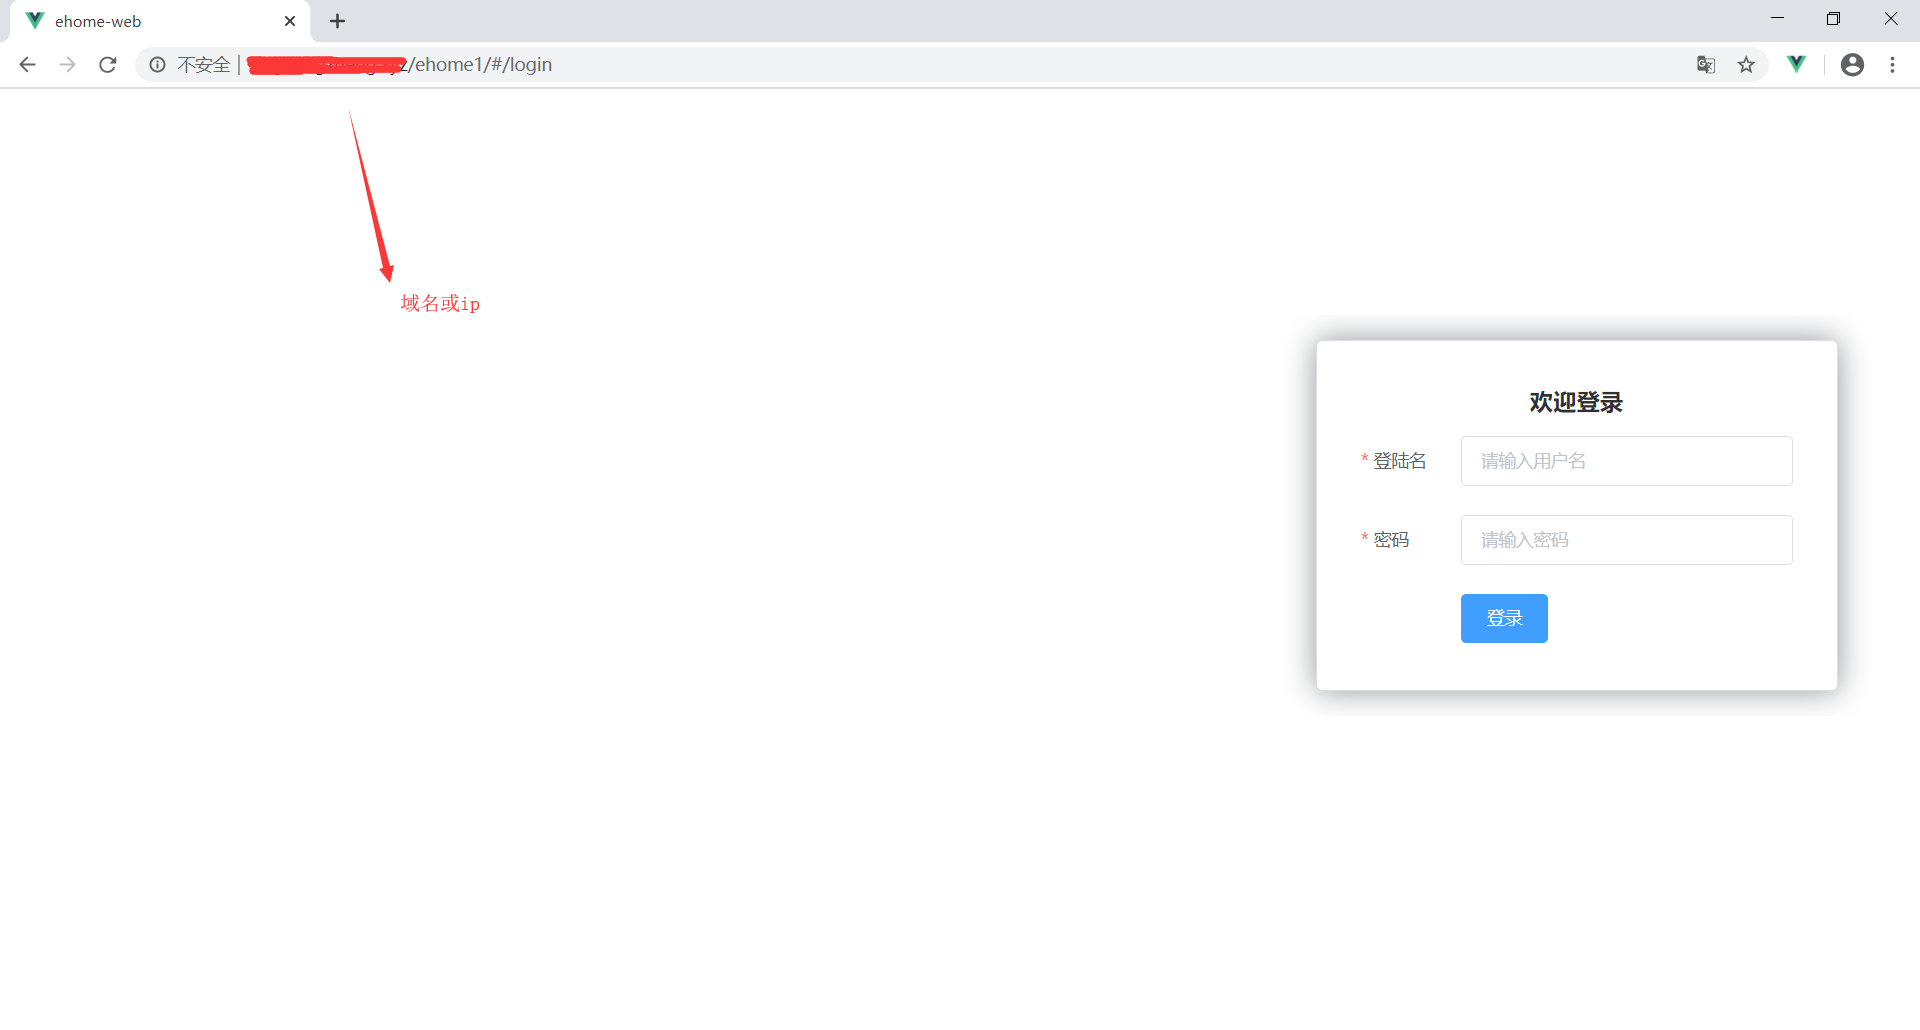Bookmark this page with the star icon

point(1746,65)
